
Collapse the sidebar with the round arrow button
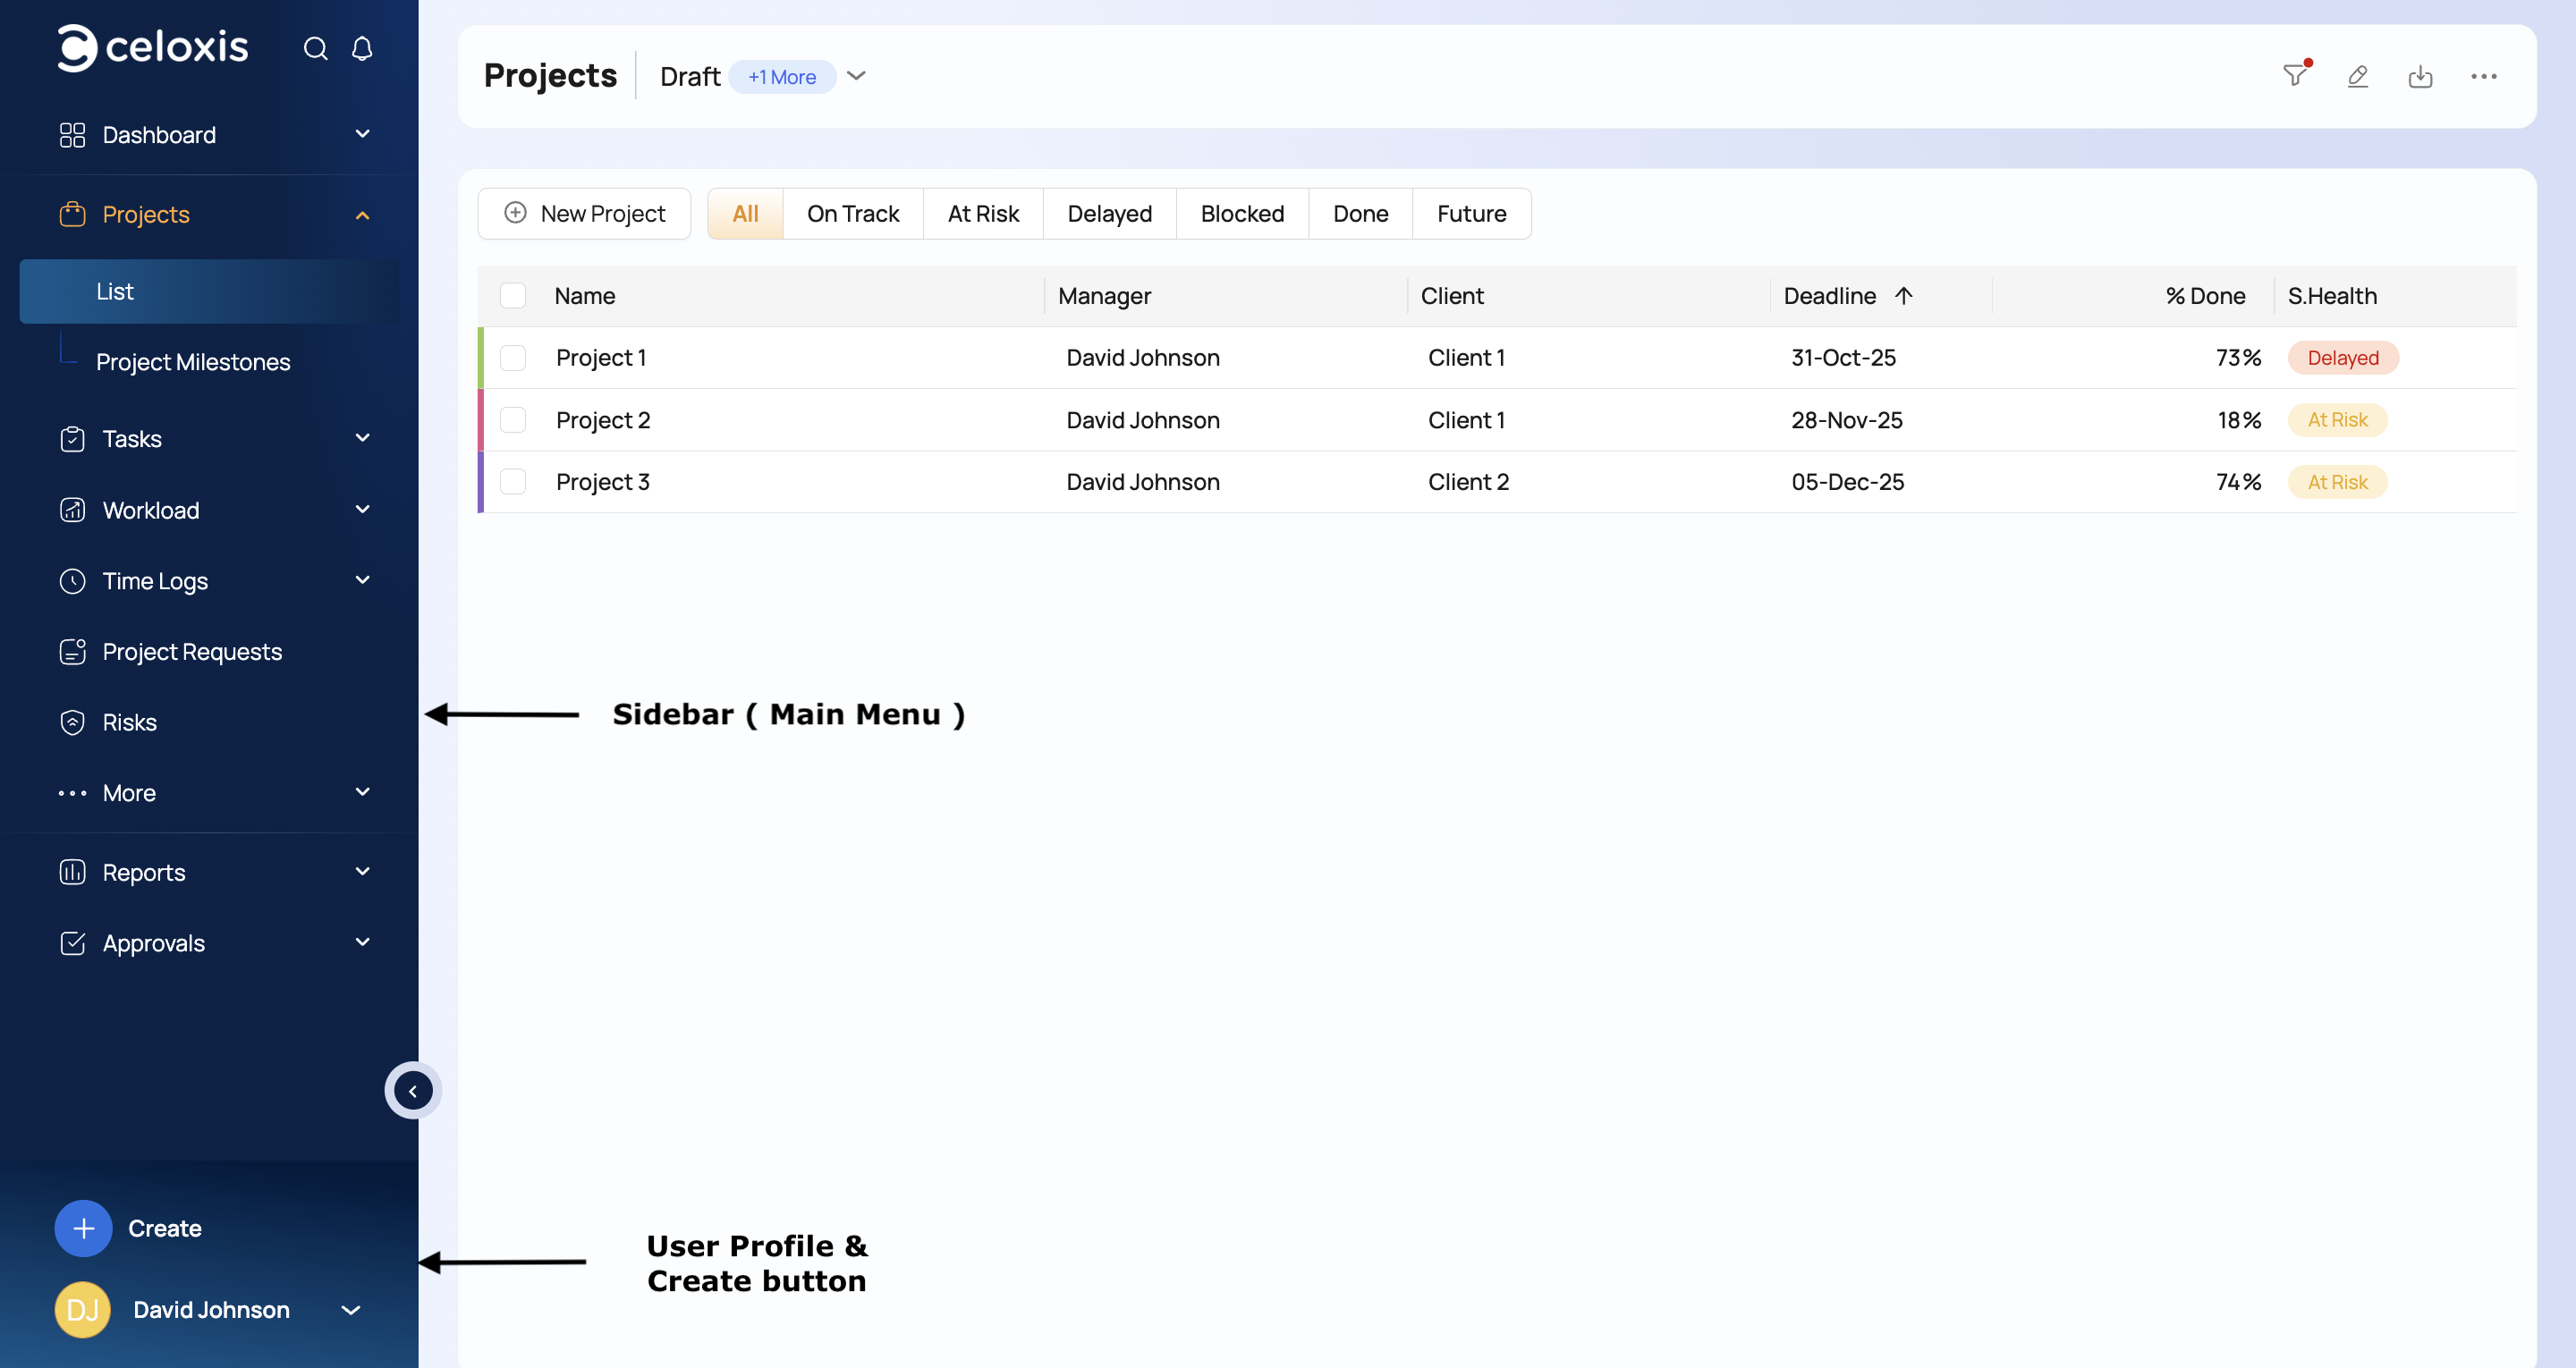413,1091
